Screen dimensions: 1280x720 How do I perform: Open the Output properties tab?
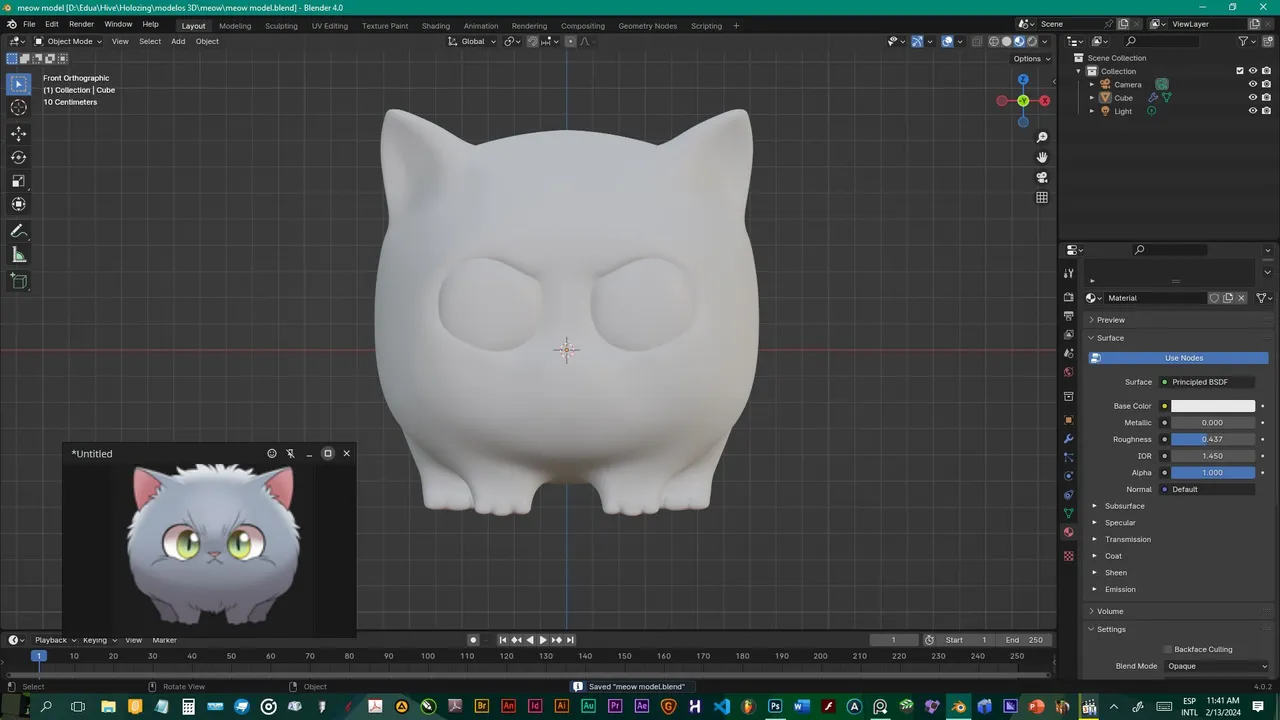[x=1068, y=316]
